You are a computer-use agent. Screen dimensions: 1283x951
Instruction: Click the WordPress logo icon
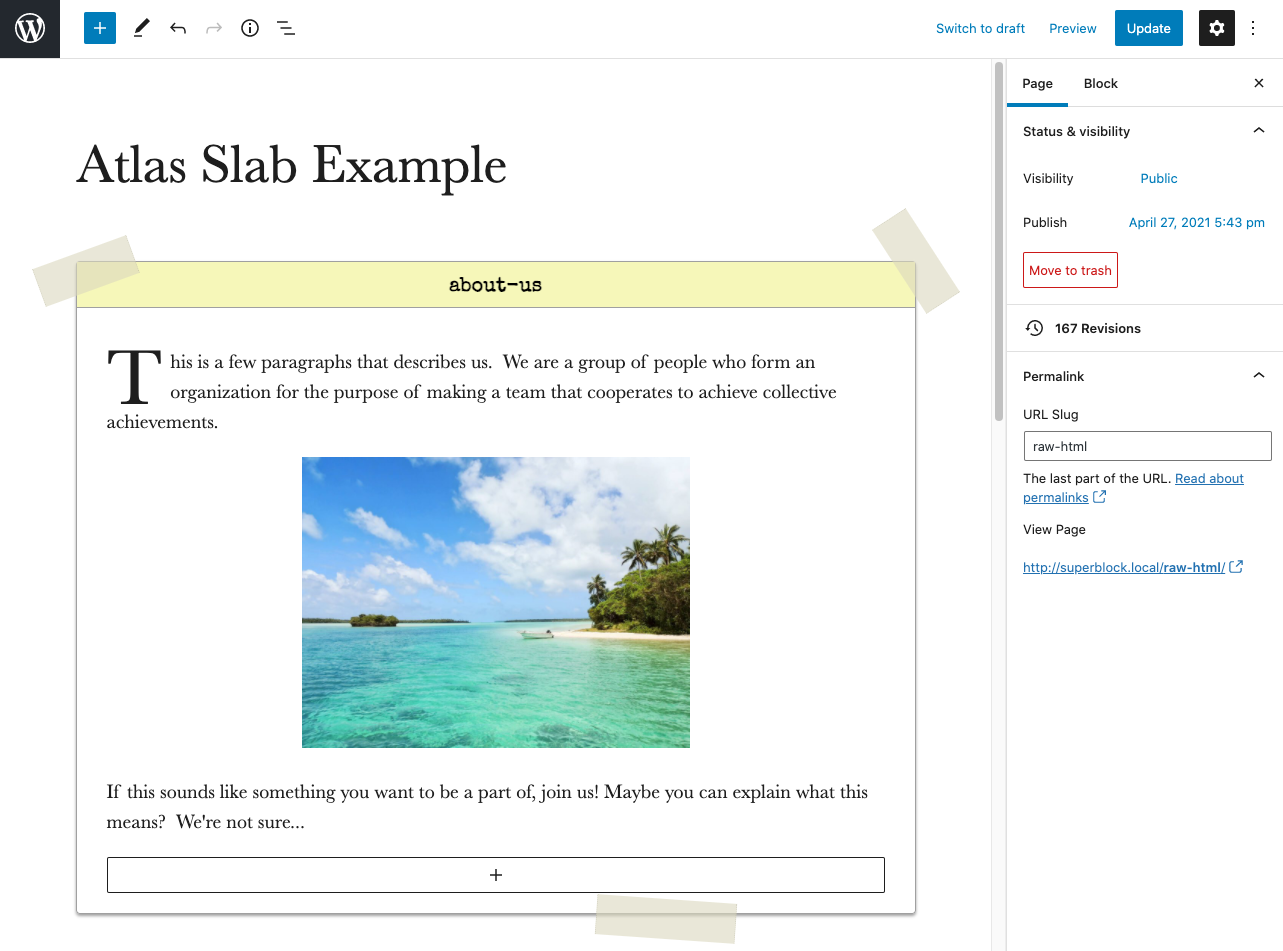[x=30, y=29]
